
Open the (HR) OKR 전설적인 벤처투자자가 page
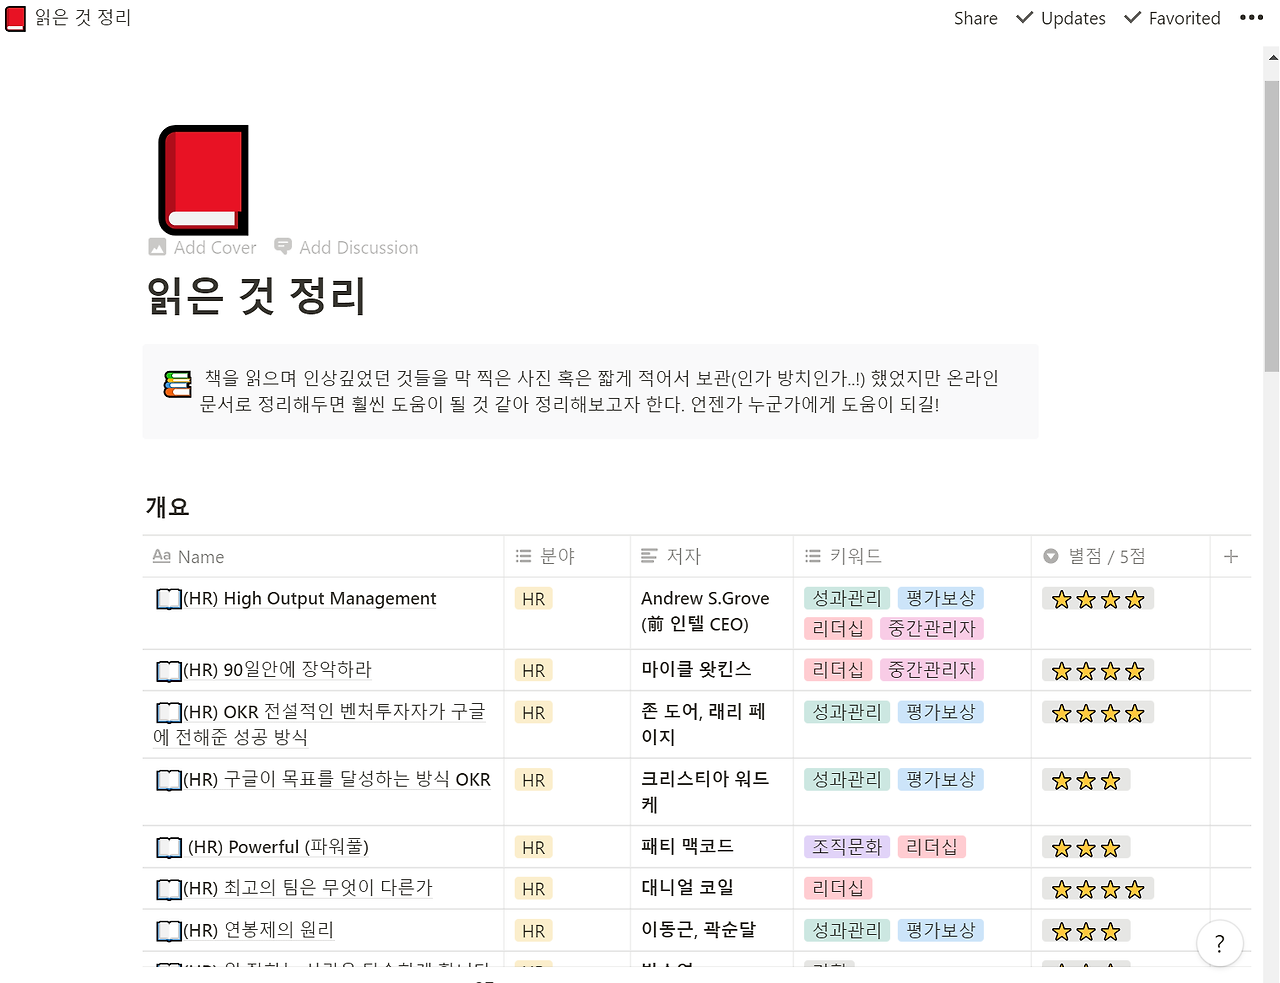320,724
